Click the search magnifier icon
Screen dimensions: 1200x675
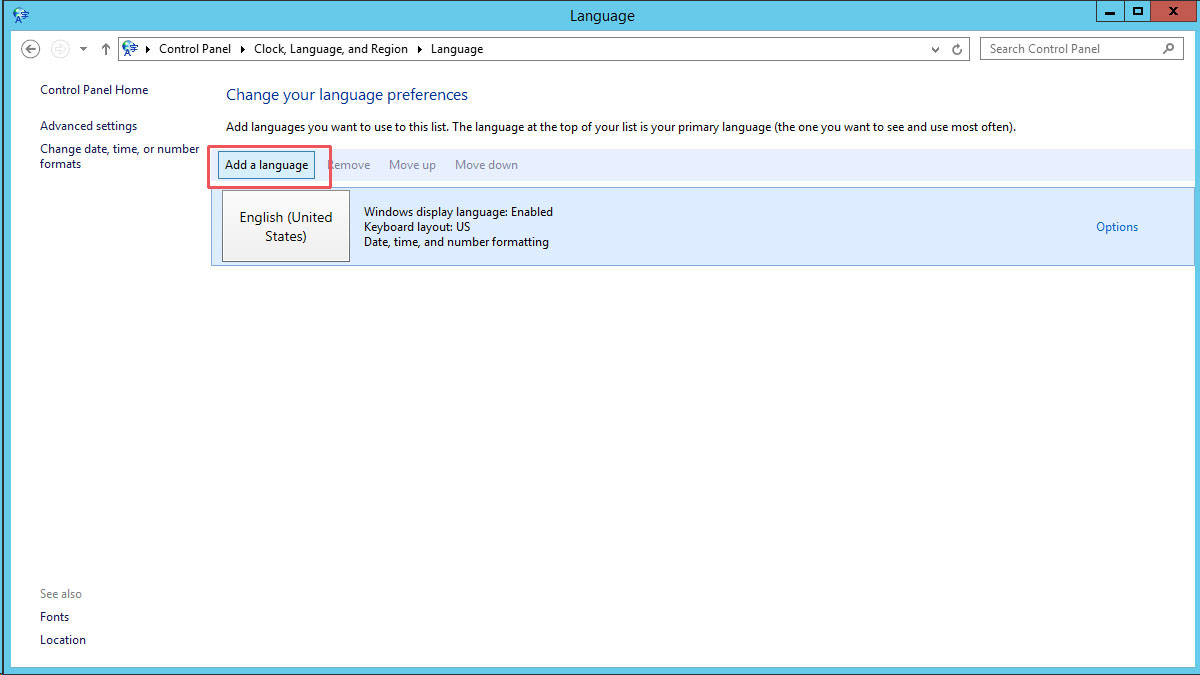(1169, 48)
